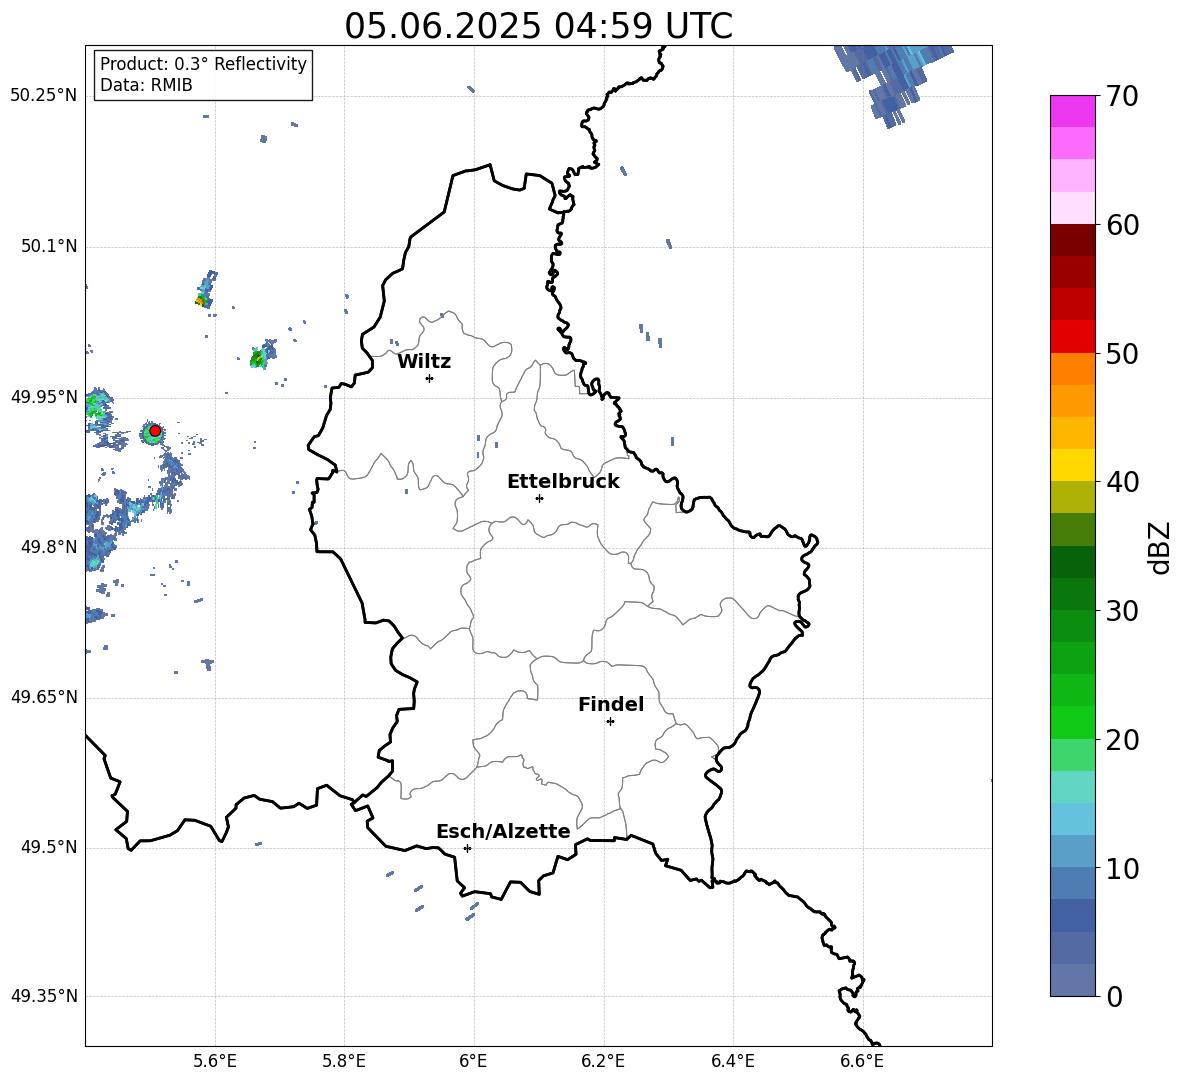The width and height of the screenshot is (1184, 1081).
Task: Click the 50.25°N latitude label
Action: 44,96
